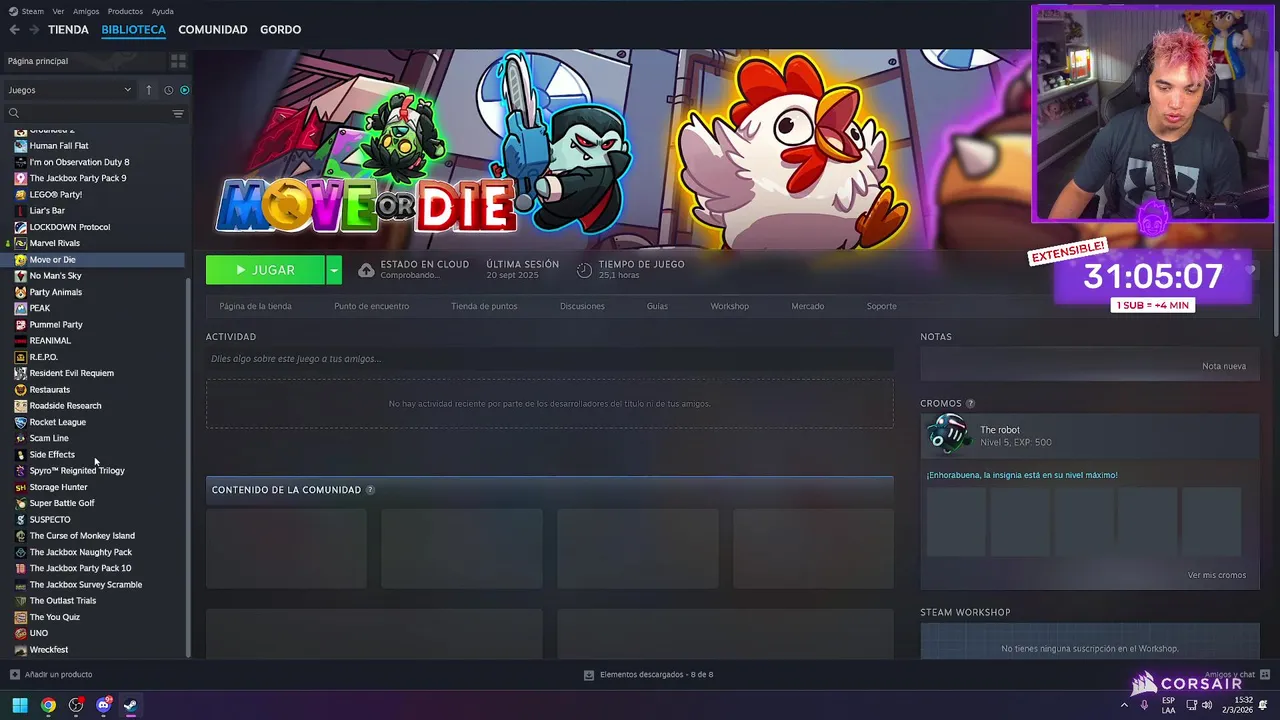
Task: Toggle the ready-to-play filter icon
Action: 184,90
